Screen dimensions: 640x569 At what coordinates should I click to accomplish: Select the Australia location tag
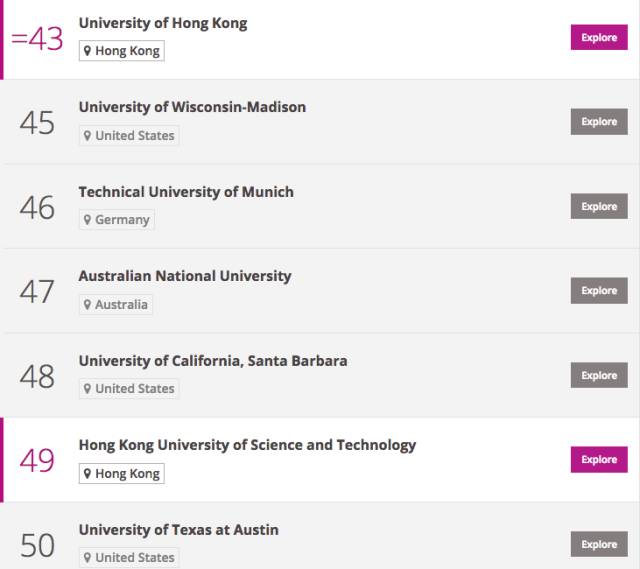116,305
